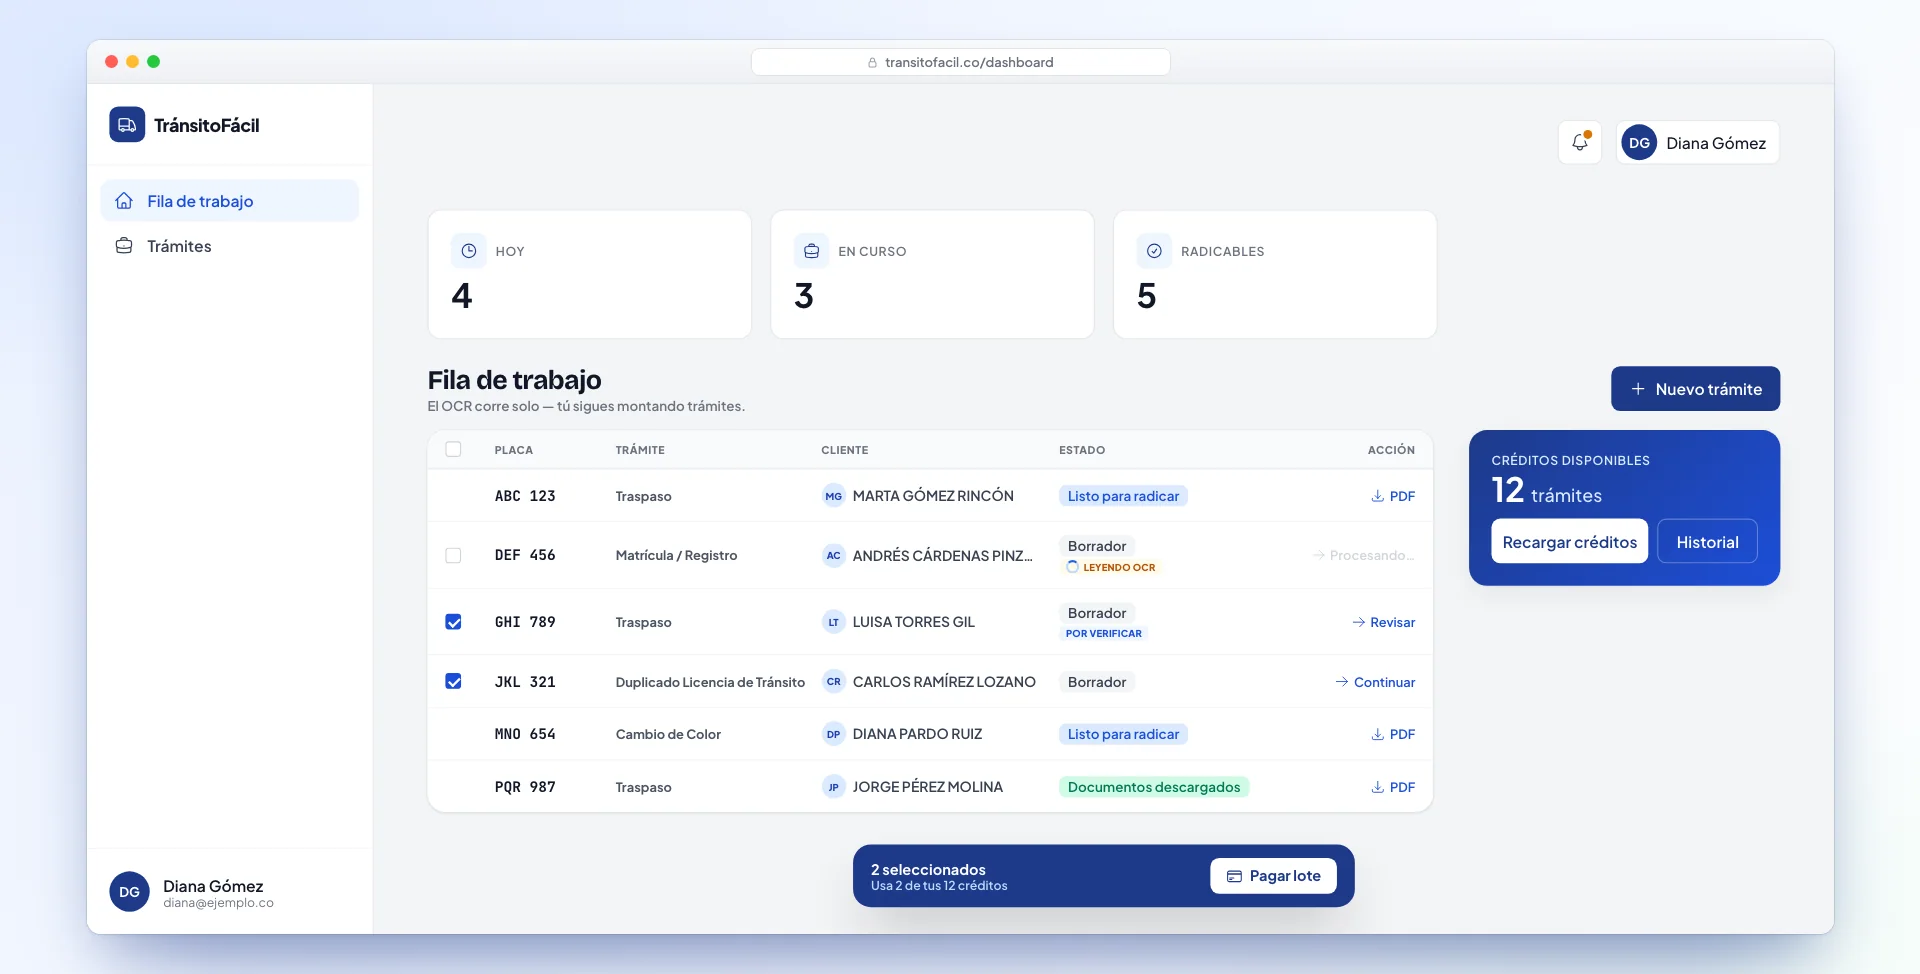Download PDF for plate ABC 123

[1393, 496]
